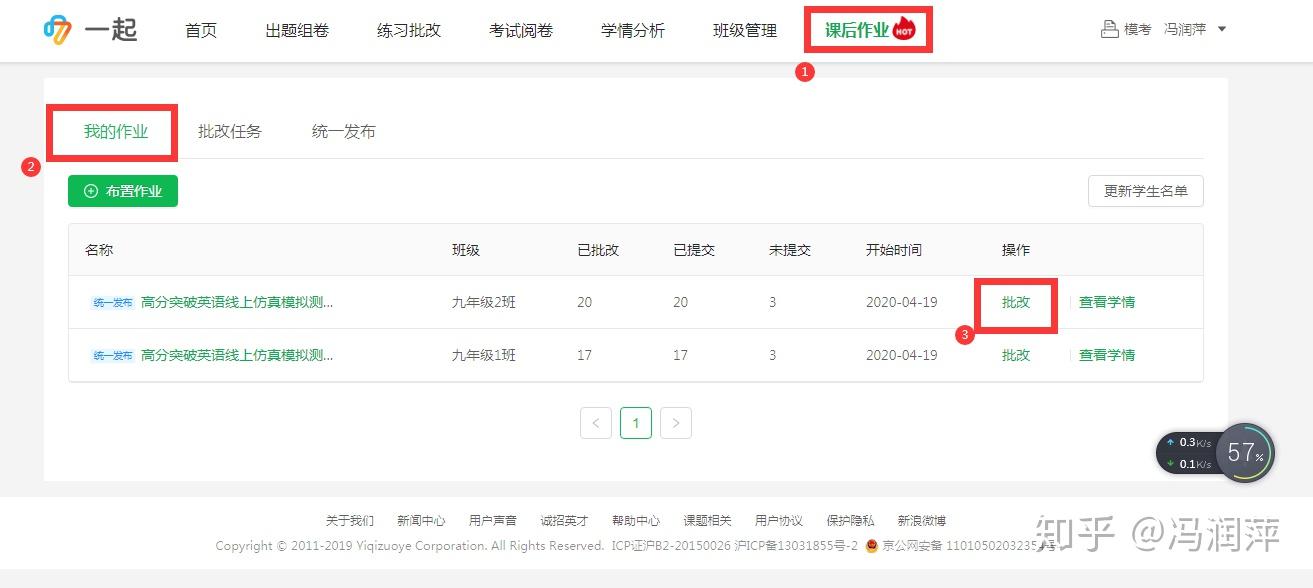This screenshot has height=588, width=1313.
Task: Click the previous page chevron
Action: tap(596, 423)
